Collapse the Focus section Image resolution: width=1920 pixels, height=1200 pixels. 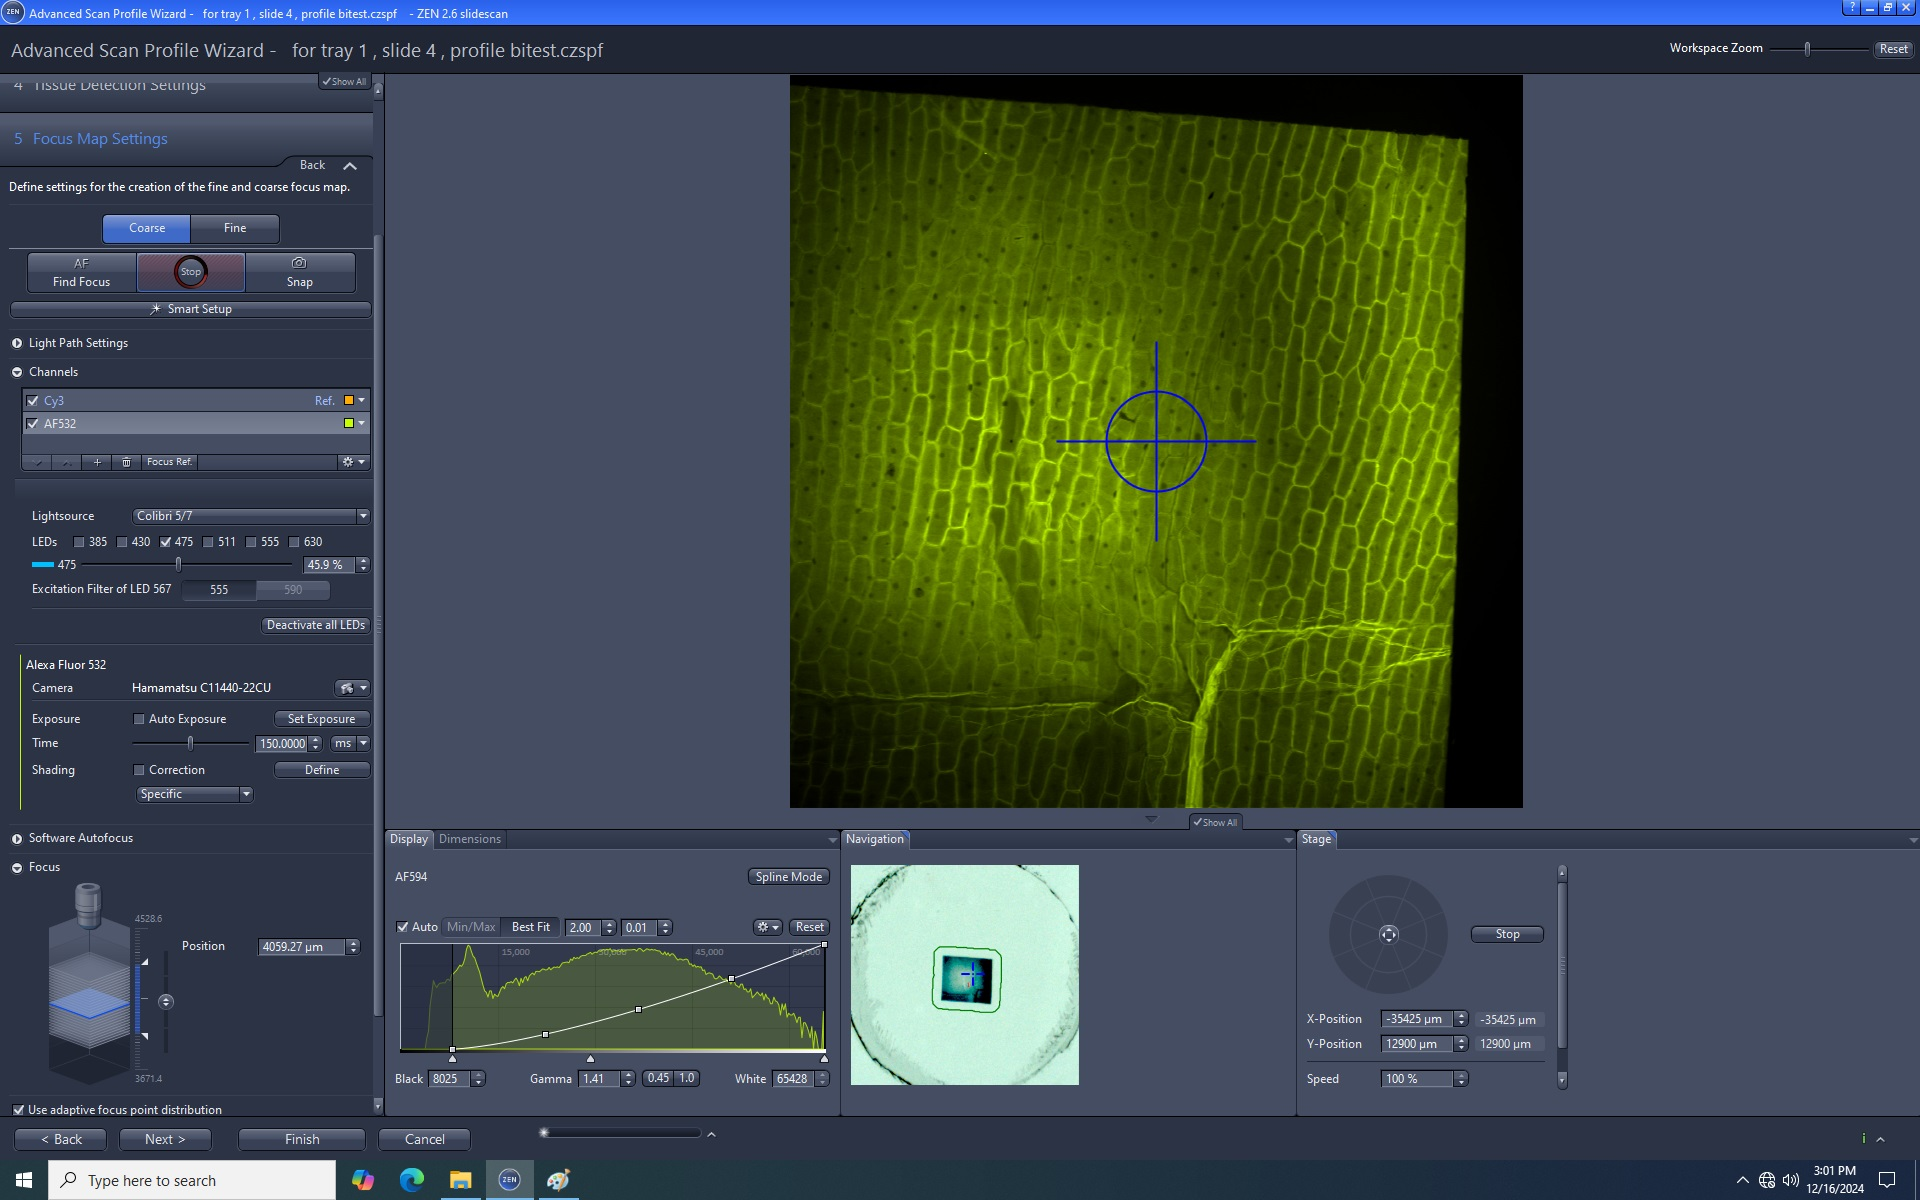click(17, 867)
